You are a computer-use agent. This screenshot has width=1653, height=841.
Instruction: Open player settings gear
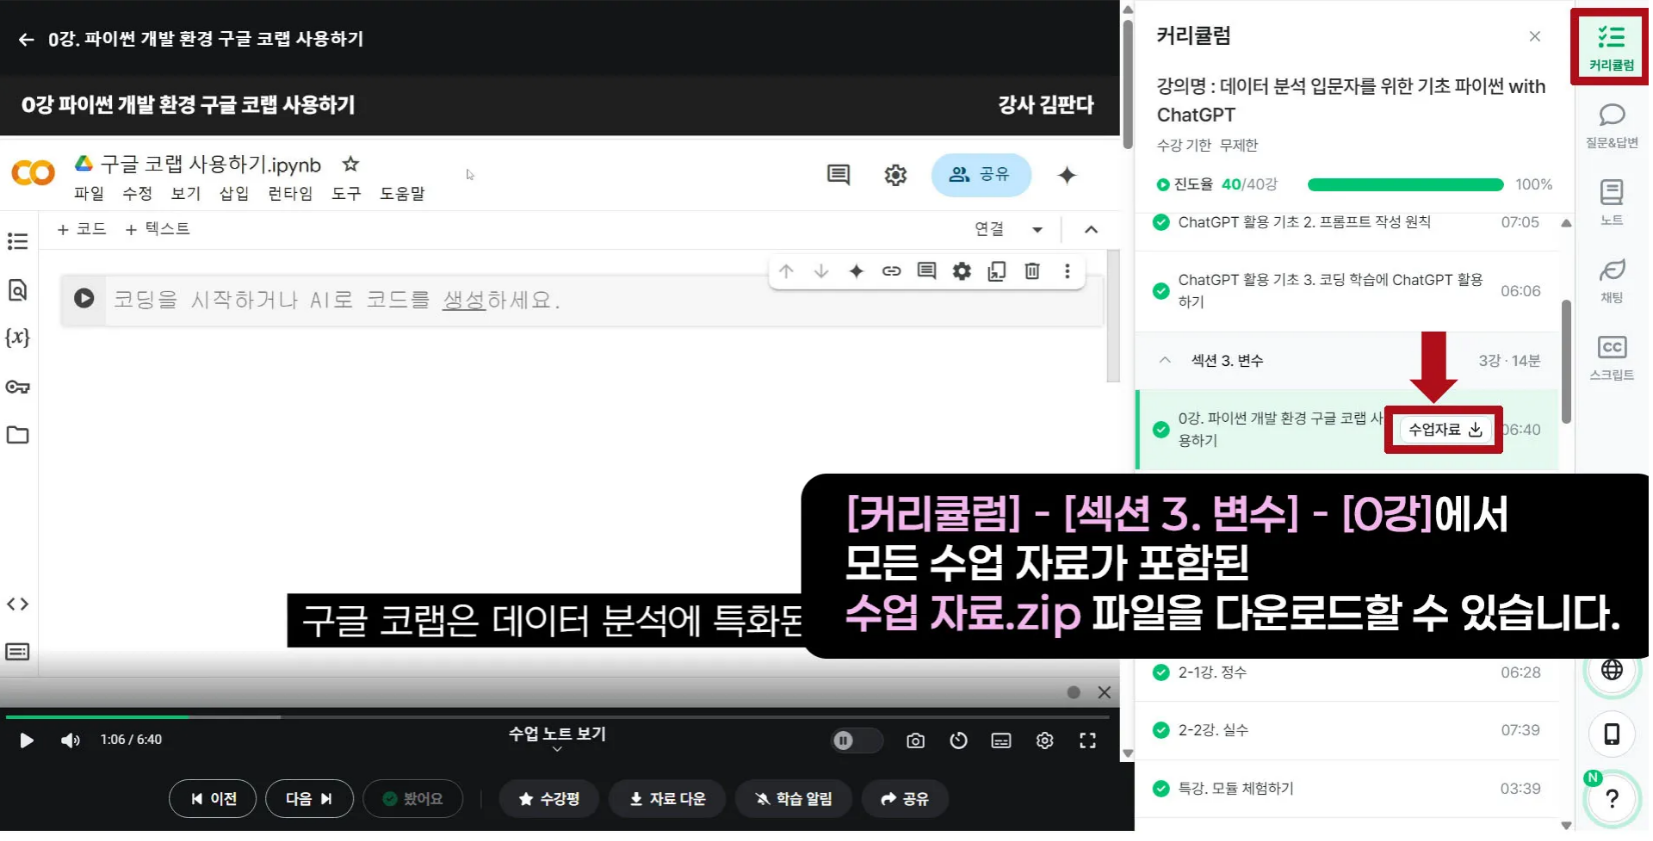(x=1044, y=741)
